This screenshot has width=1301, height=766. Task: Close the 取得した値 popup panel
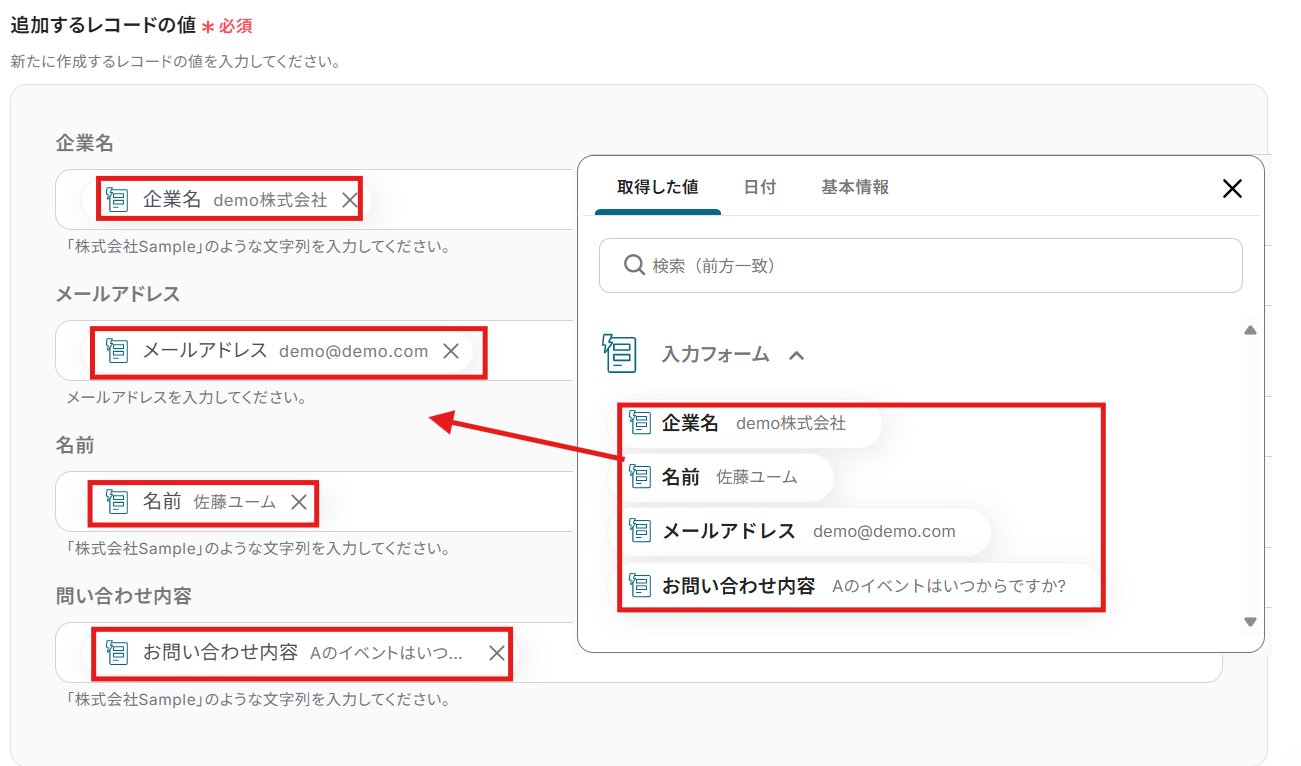(x=1232, y=188)
